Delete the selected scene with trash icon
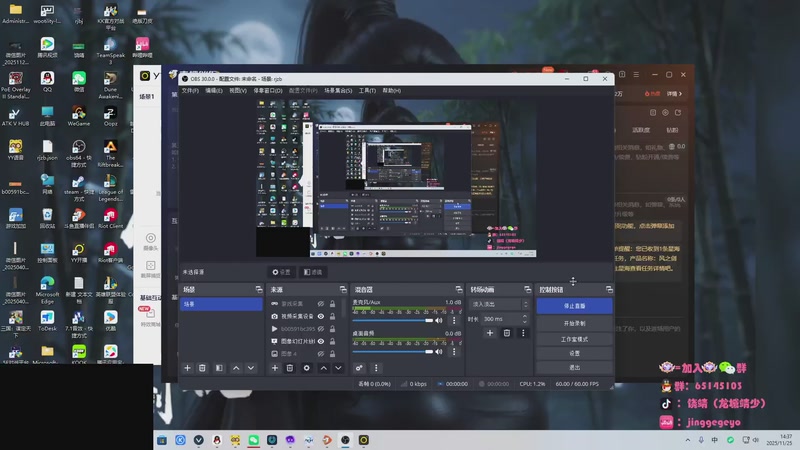The height and width of the screenshot is (450, 800). pos(202,368)
